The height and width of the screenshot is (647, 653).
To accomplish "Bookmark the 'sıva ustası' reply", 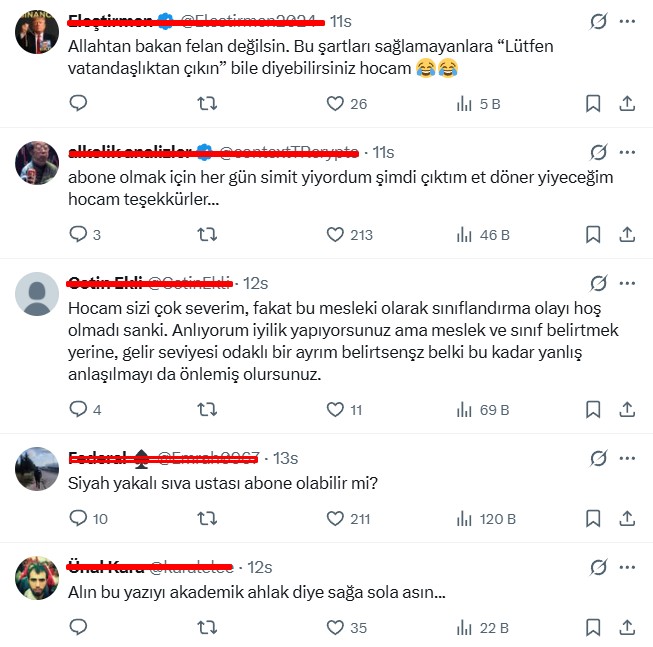I will [593, 519].
